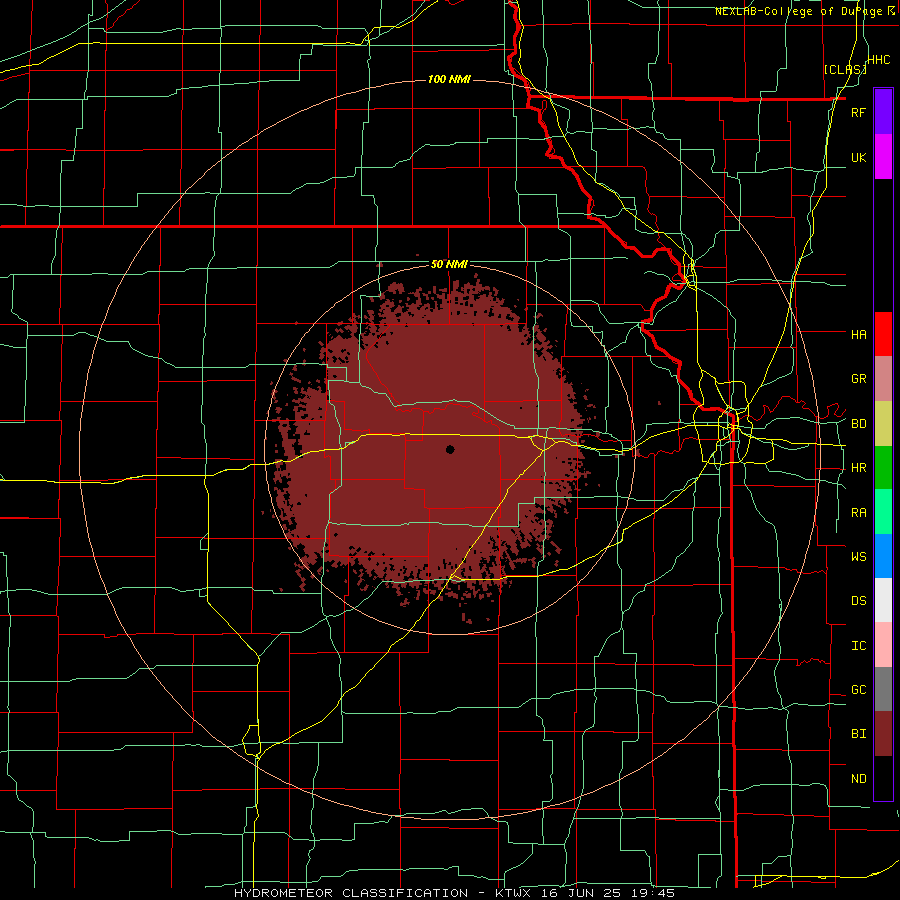The width and height of the screenshot is (900, 900).
Task: Click the "HHC" product label
Action: [x=879, y=60]
